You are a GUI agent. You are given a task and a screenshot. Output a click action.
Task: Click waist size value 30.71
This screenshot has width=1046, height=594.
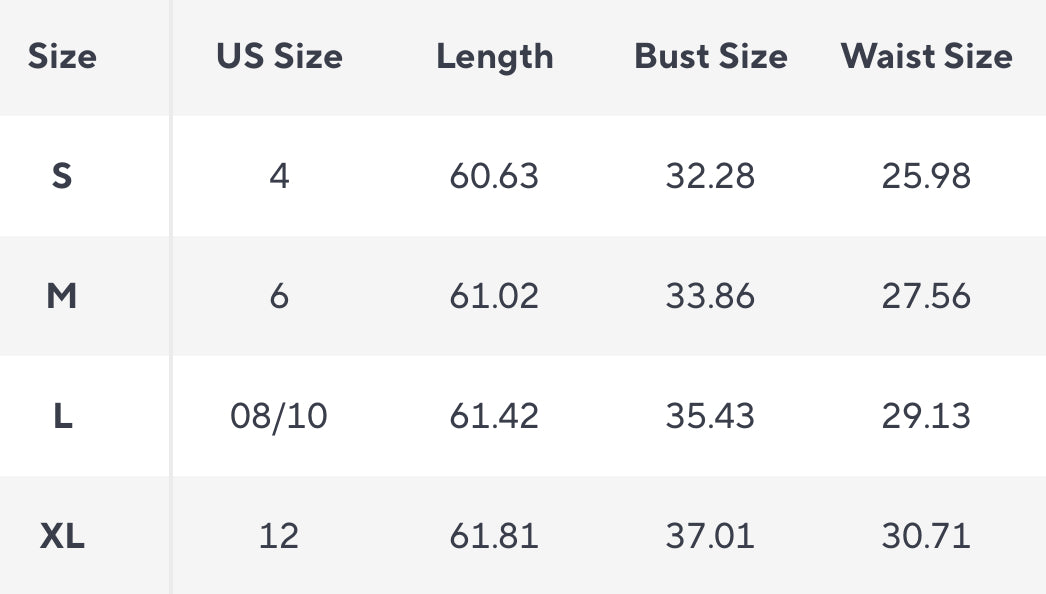(x=926, y=537)
